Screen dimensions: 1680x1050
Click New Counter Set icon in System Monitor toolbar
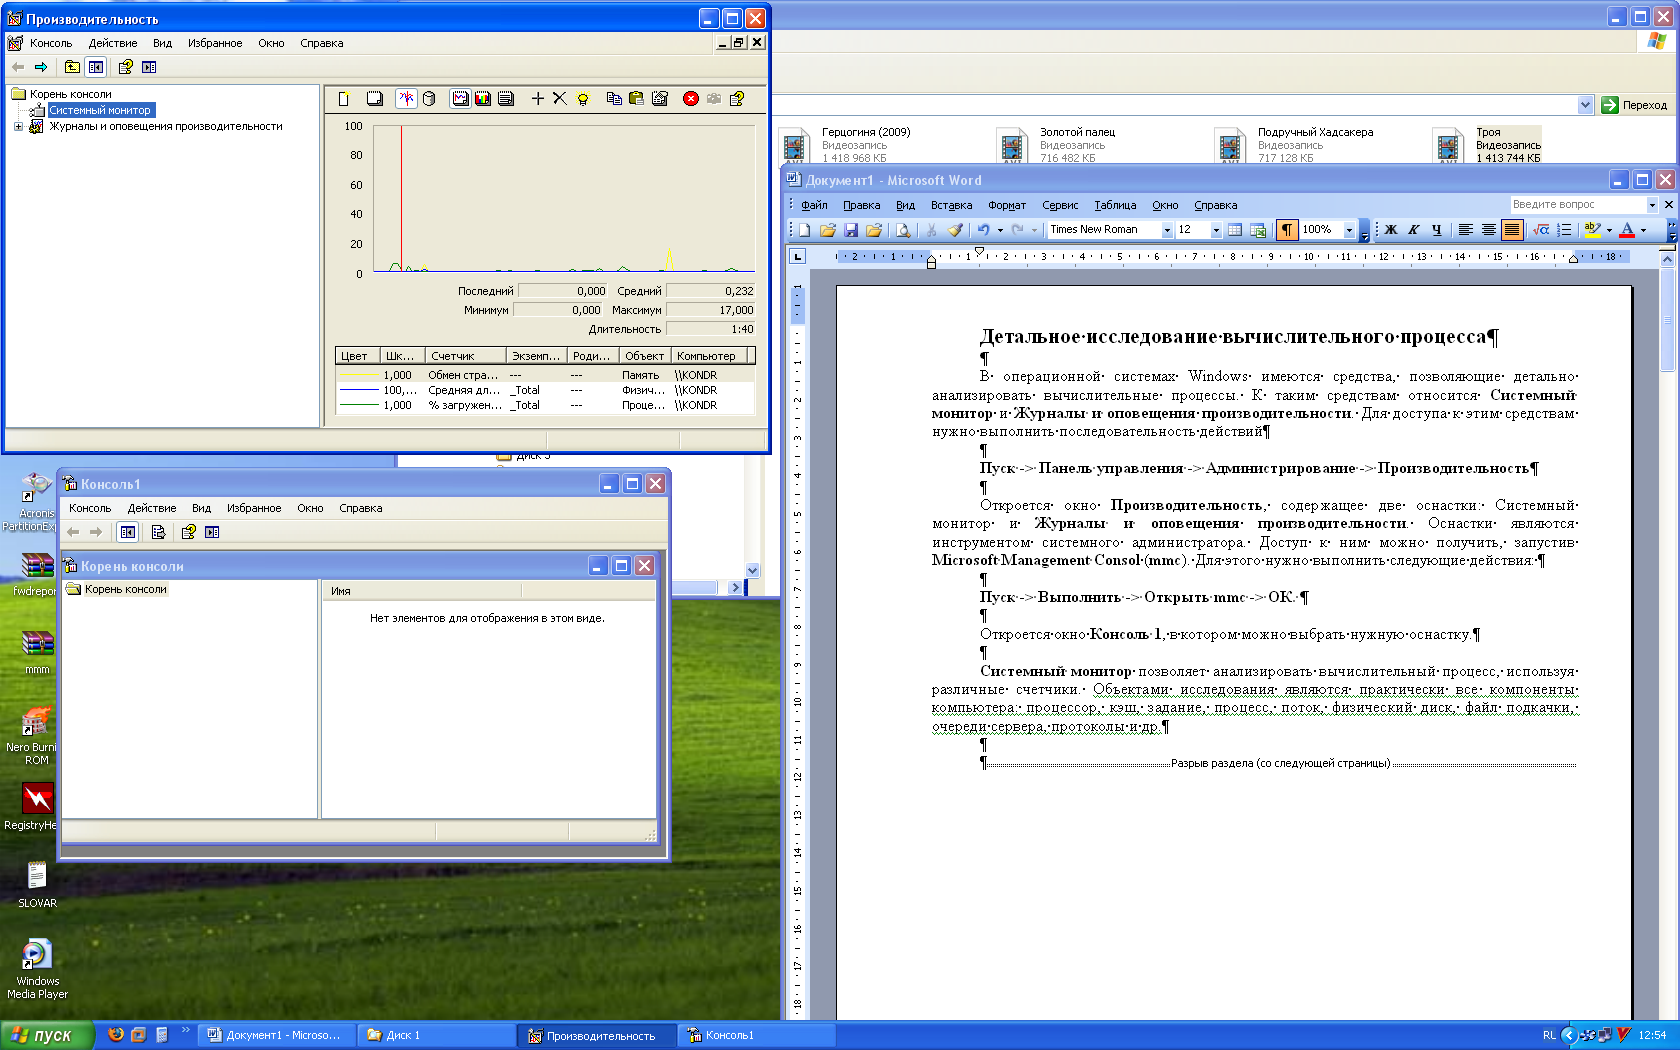click(343, 98)
